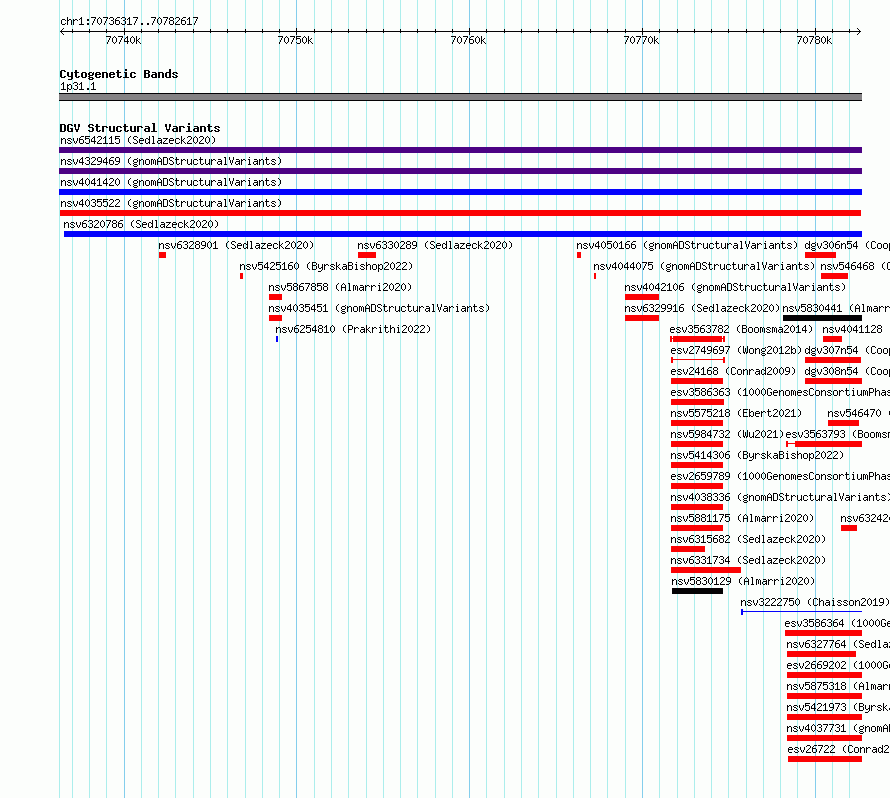Click the black bar under nsv5830129

point(698,591)
